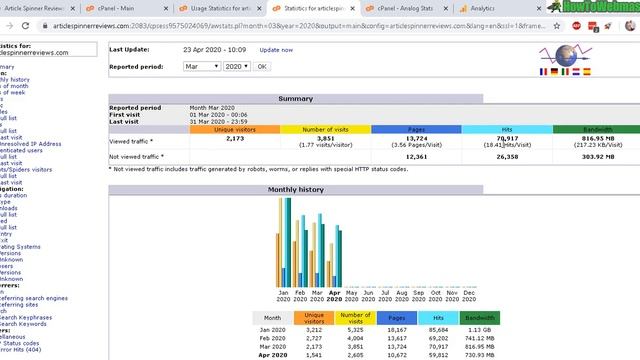Click the browser forward arrow
The width and height of the screenshot is (640, 360).
coord(9,26)
